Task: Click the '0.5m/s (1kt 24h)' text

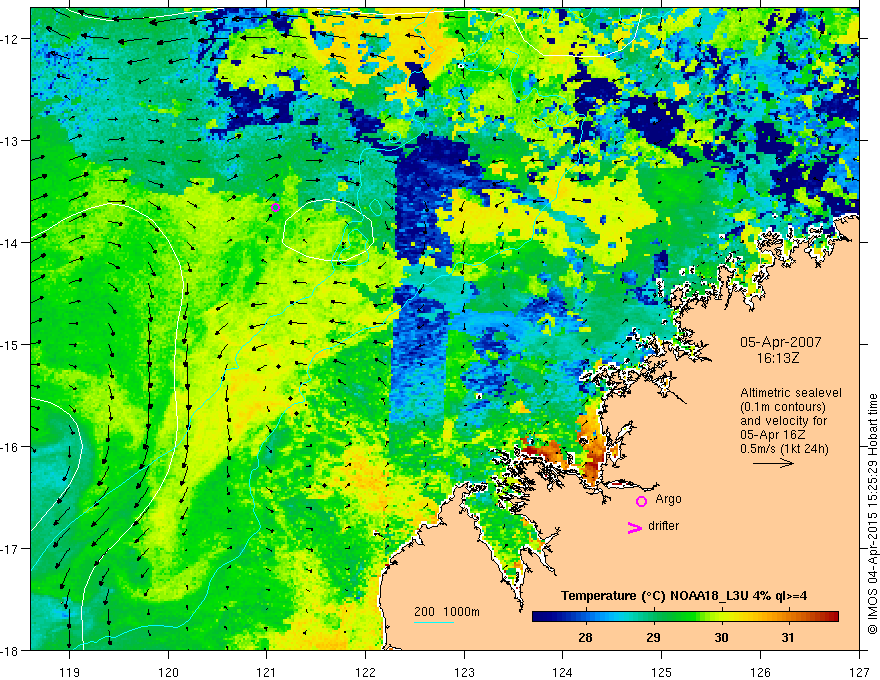Action: tap(784, 449)
